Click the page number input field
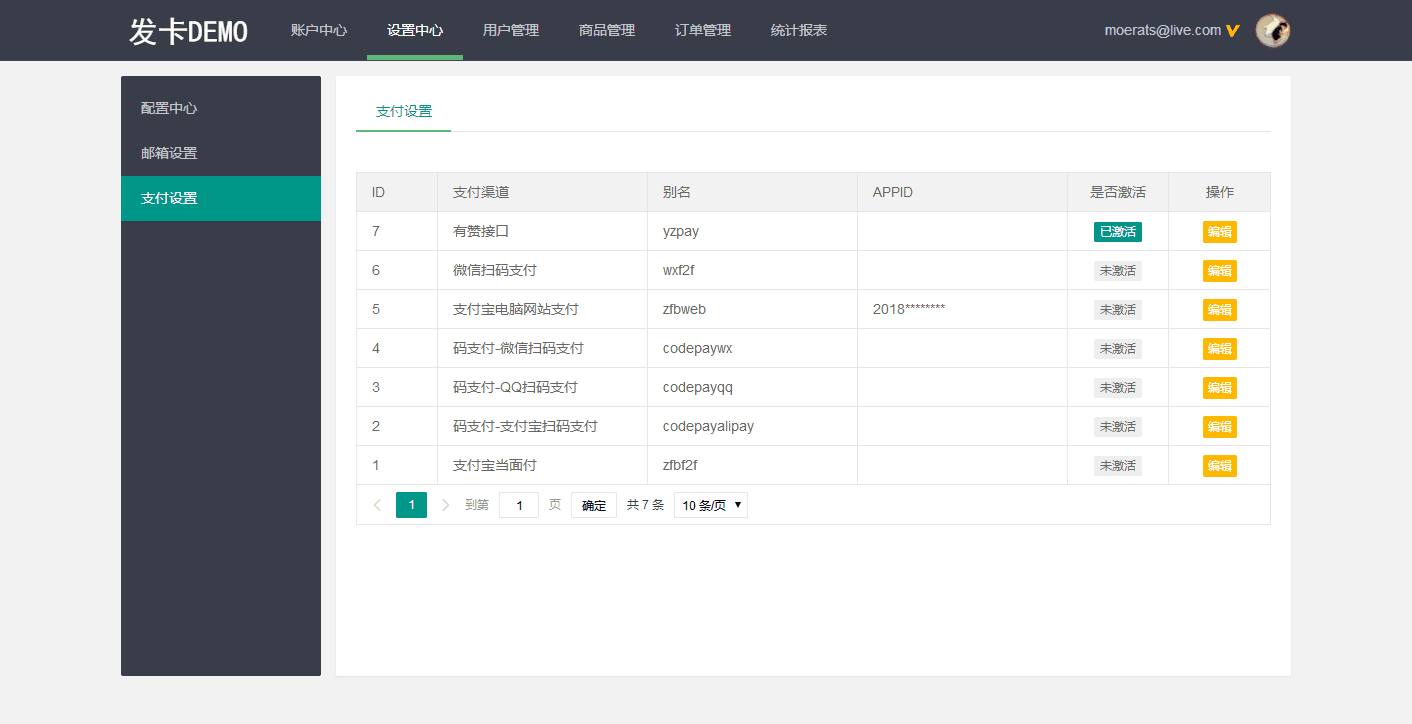The width and height of the screenshot is (1412, 724). 519,505
